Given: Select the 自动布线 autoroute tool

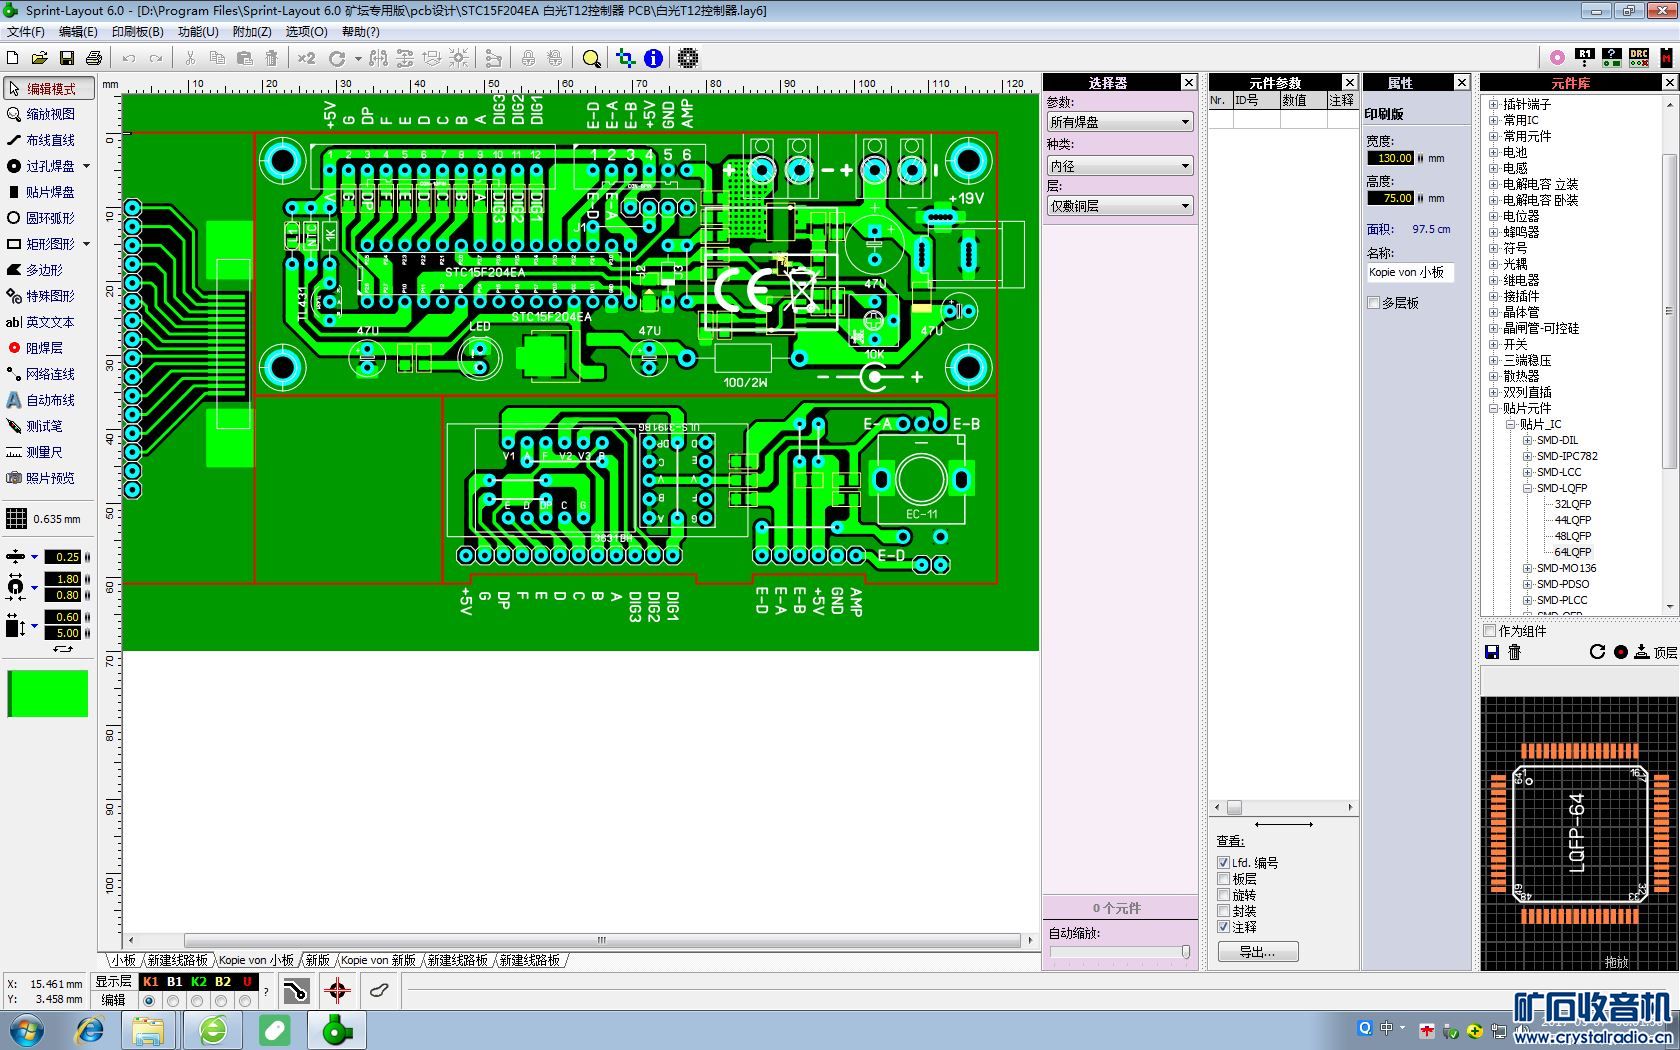Looking at the screenshot, I should [x=49, y=400].
